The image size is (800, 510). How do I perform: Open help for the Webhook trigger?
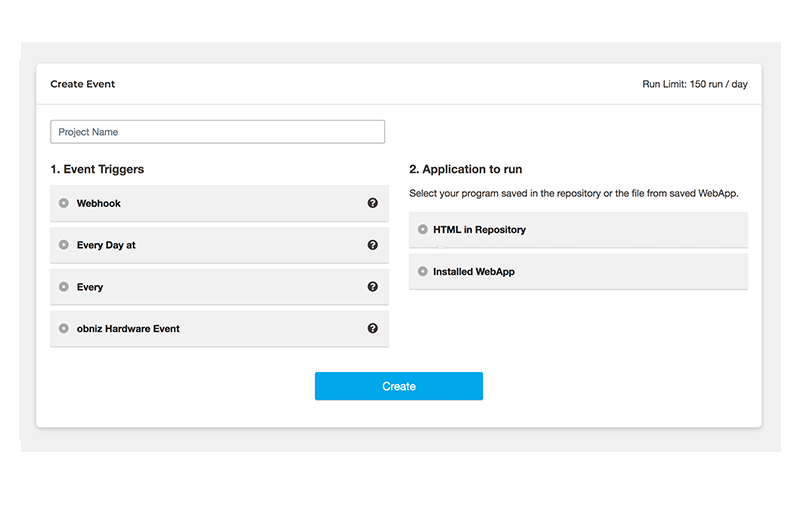point(373,203)
